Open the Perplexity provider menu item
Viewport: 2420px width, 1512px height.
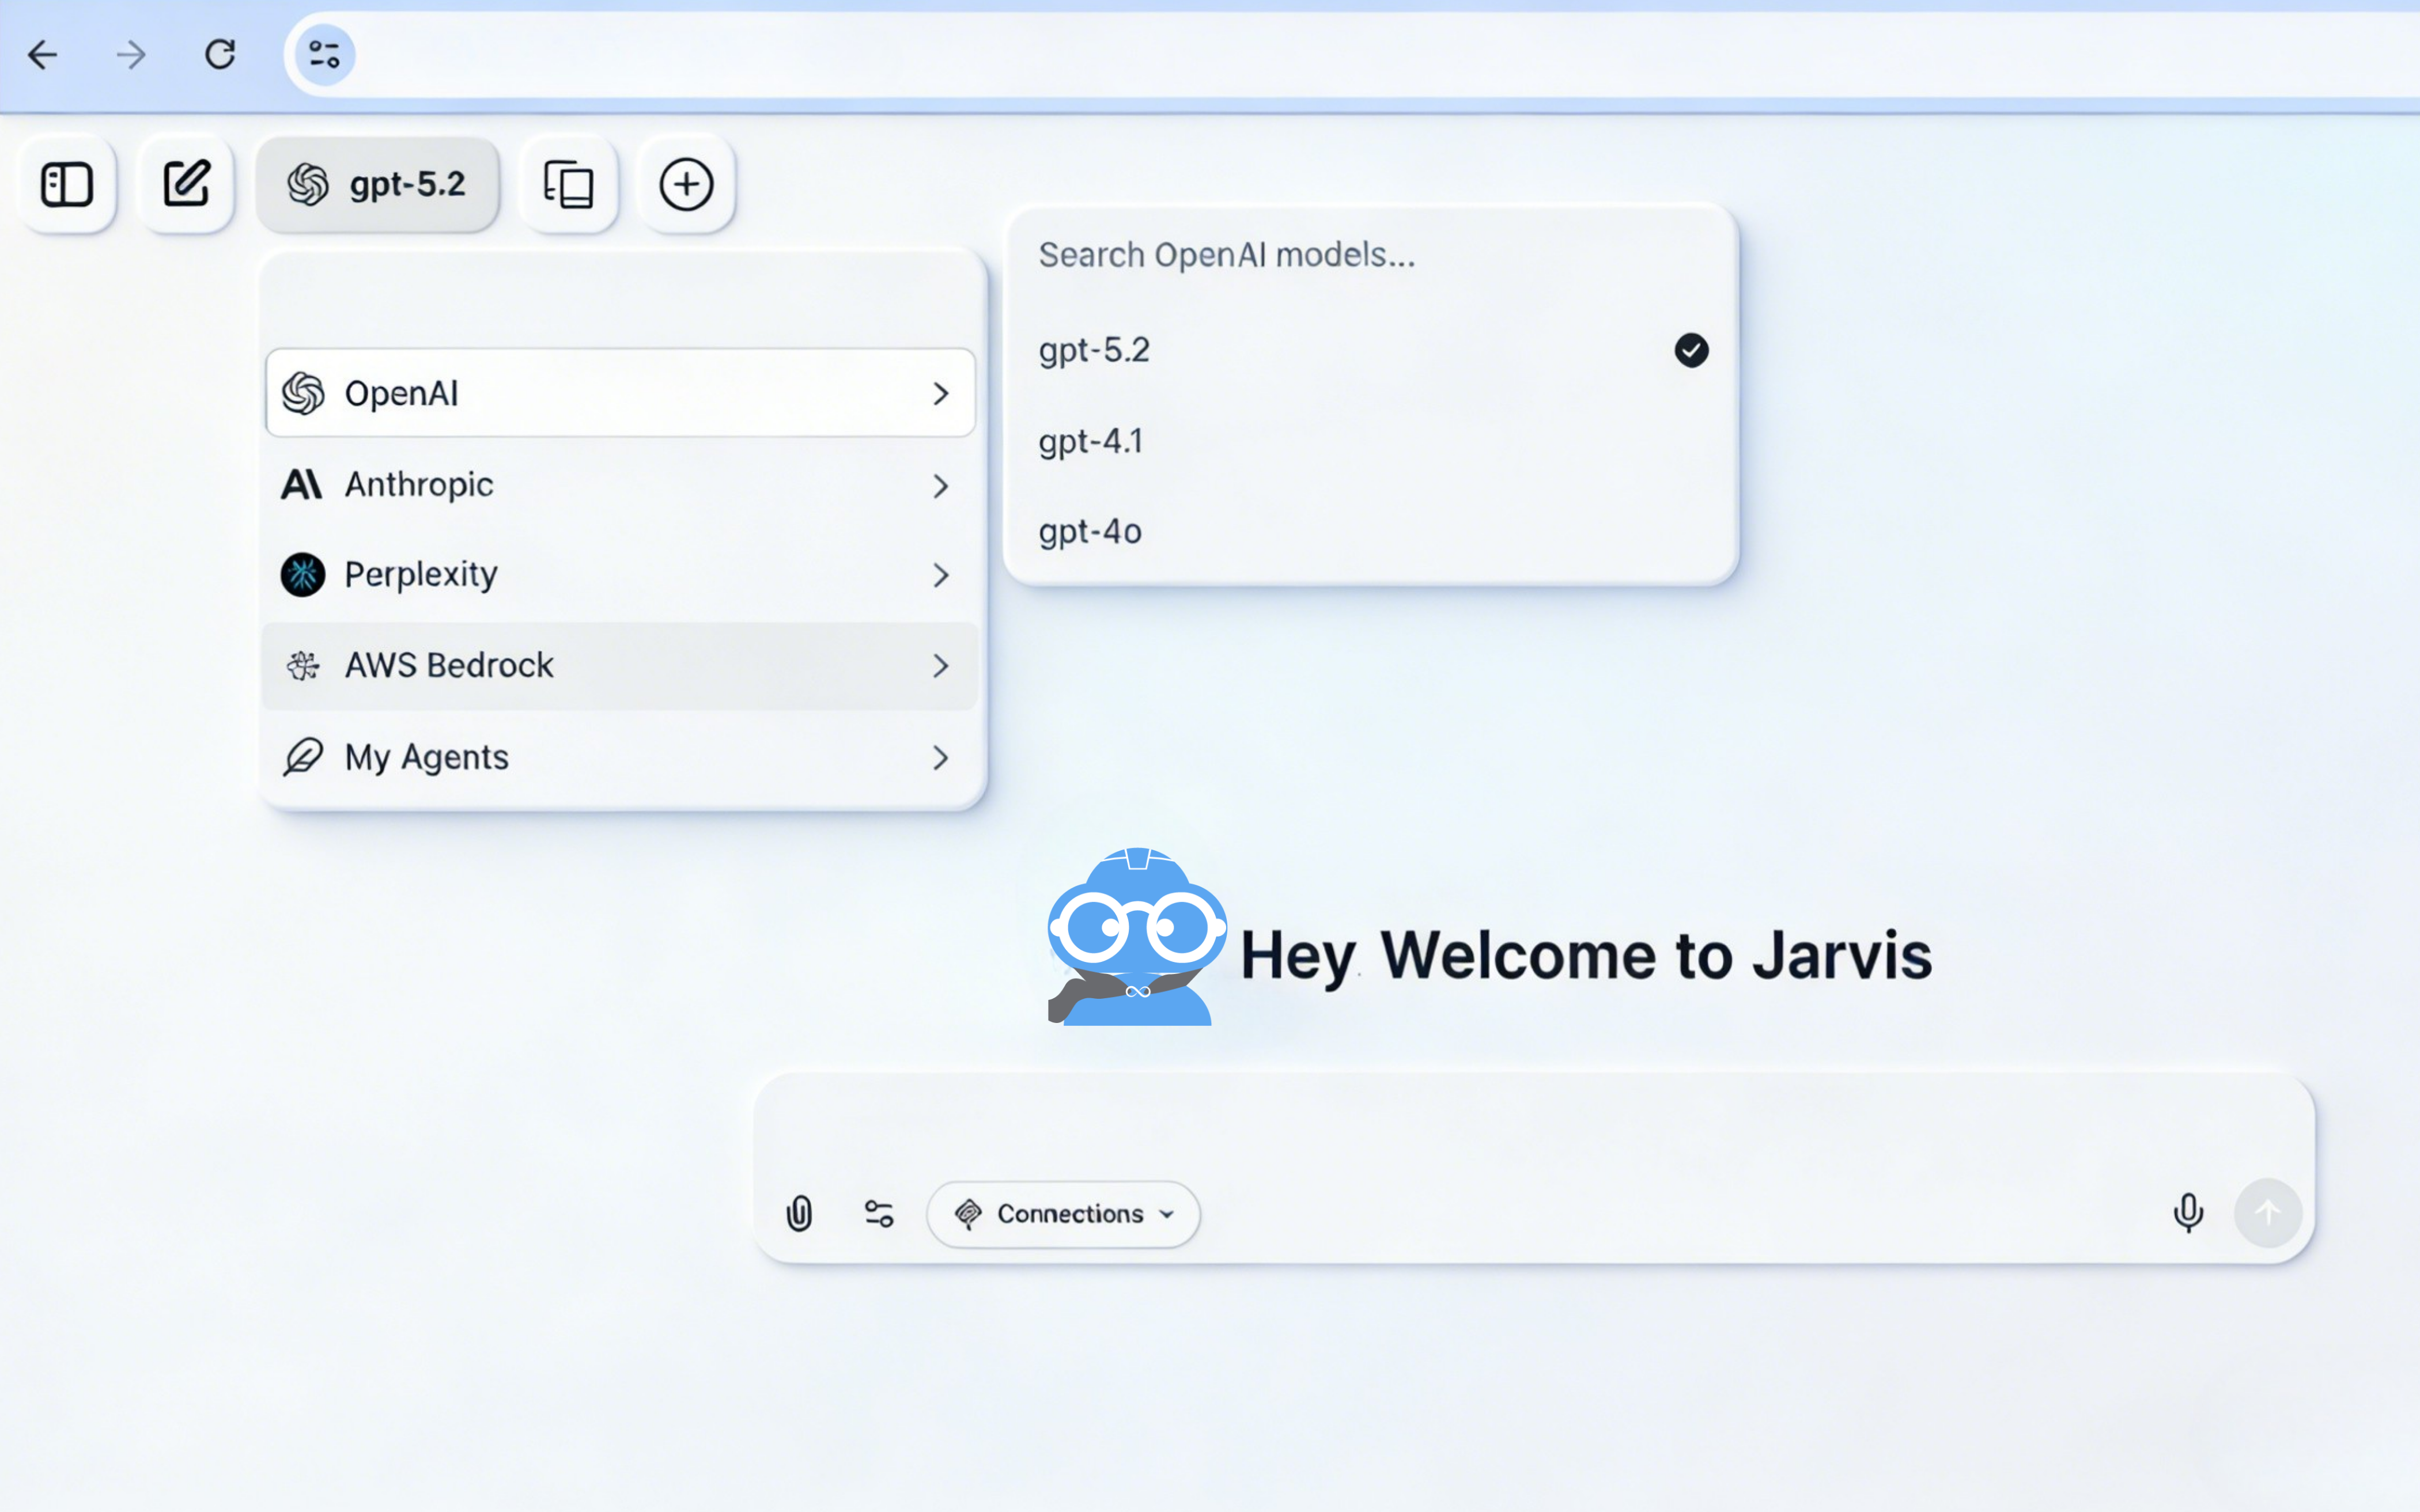tap(619, 575)
